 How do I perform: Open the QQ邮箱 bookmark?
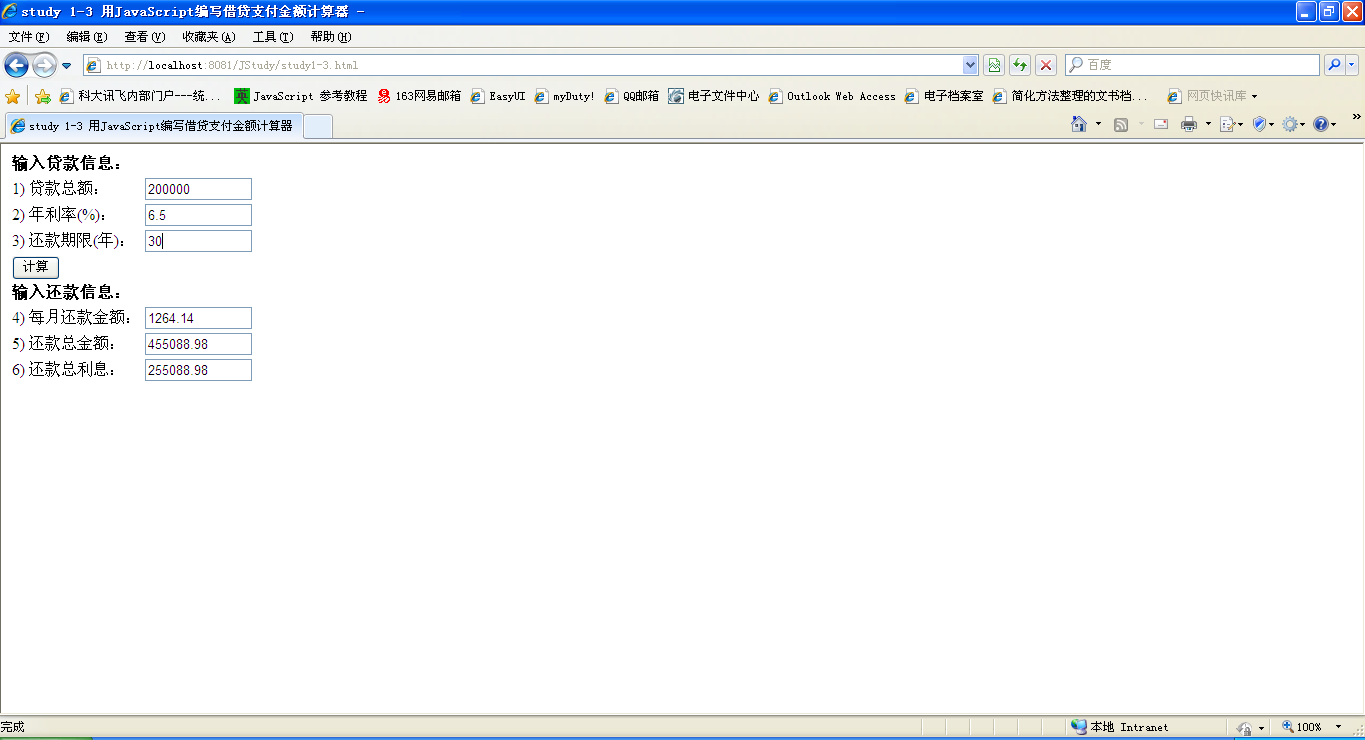click(x=631, y=96)
